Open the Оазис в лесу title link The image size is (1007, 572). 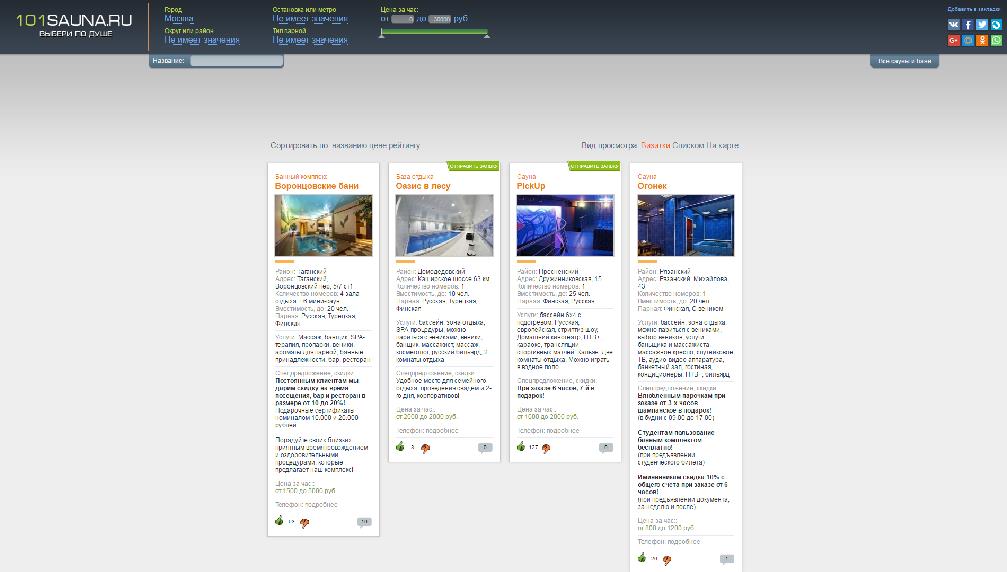pos(423,186)
